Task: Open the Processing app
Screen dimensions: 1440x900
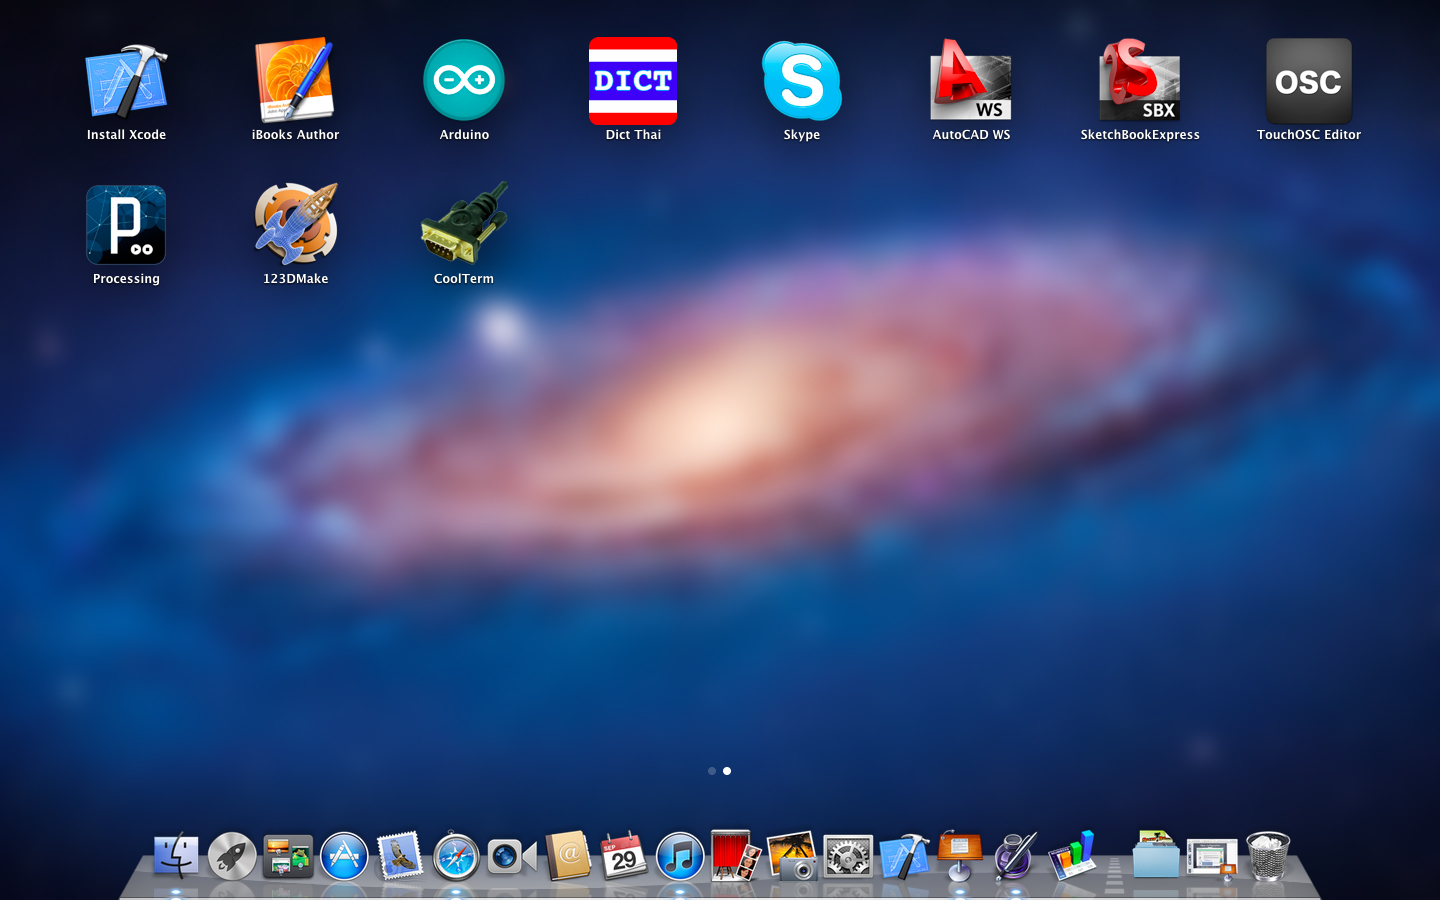Action: pyautogui.click(x=126, y=225)
